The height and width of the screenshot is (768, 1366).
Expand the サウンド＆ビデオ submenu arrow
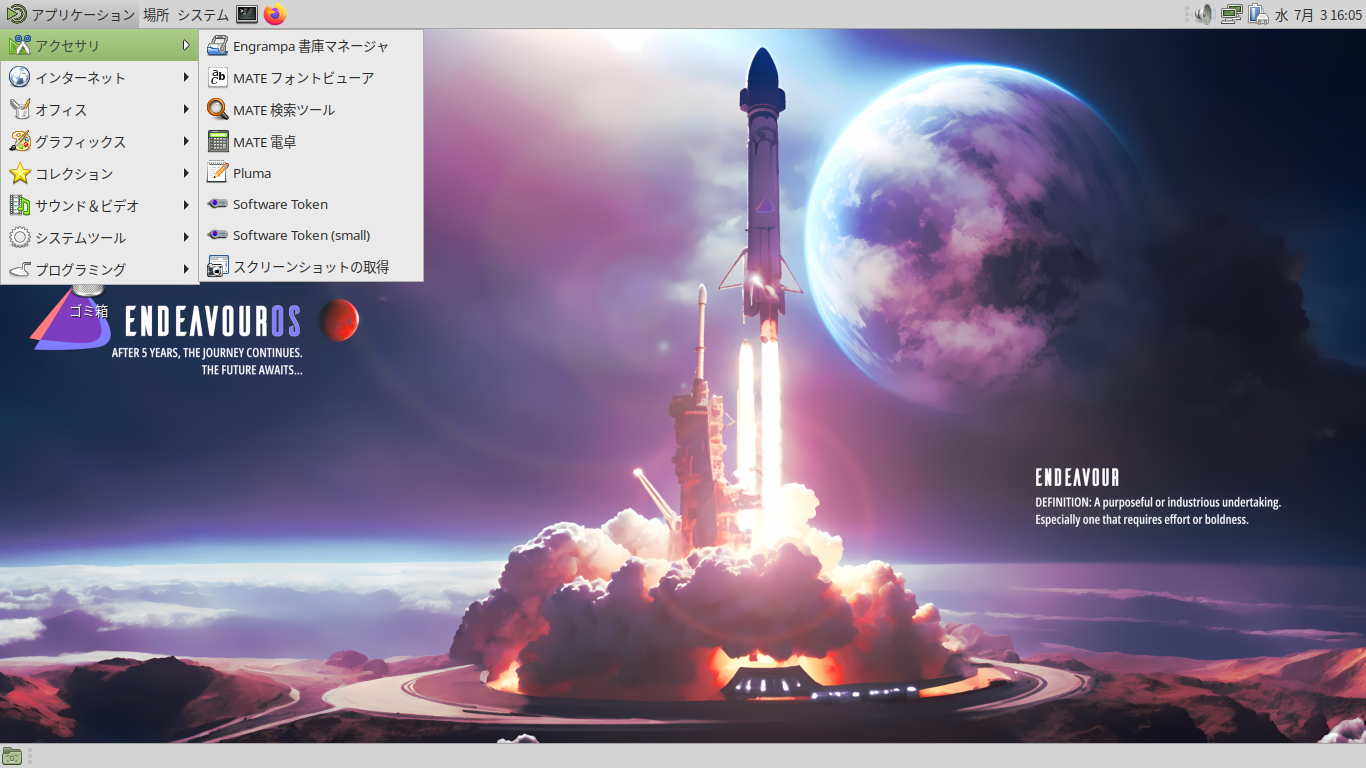(186, 205)
